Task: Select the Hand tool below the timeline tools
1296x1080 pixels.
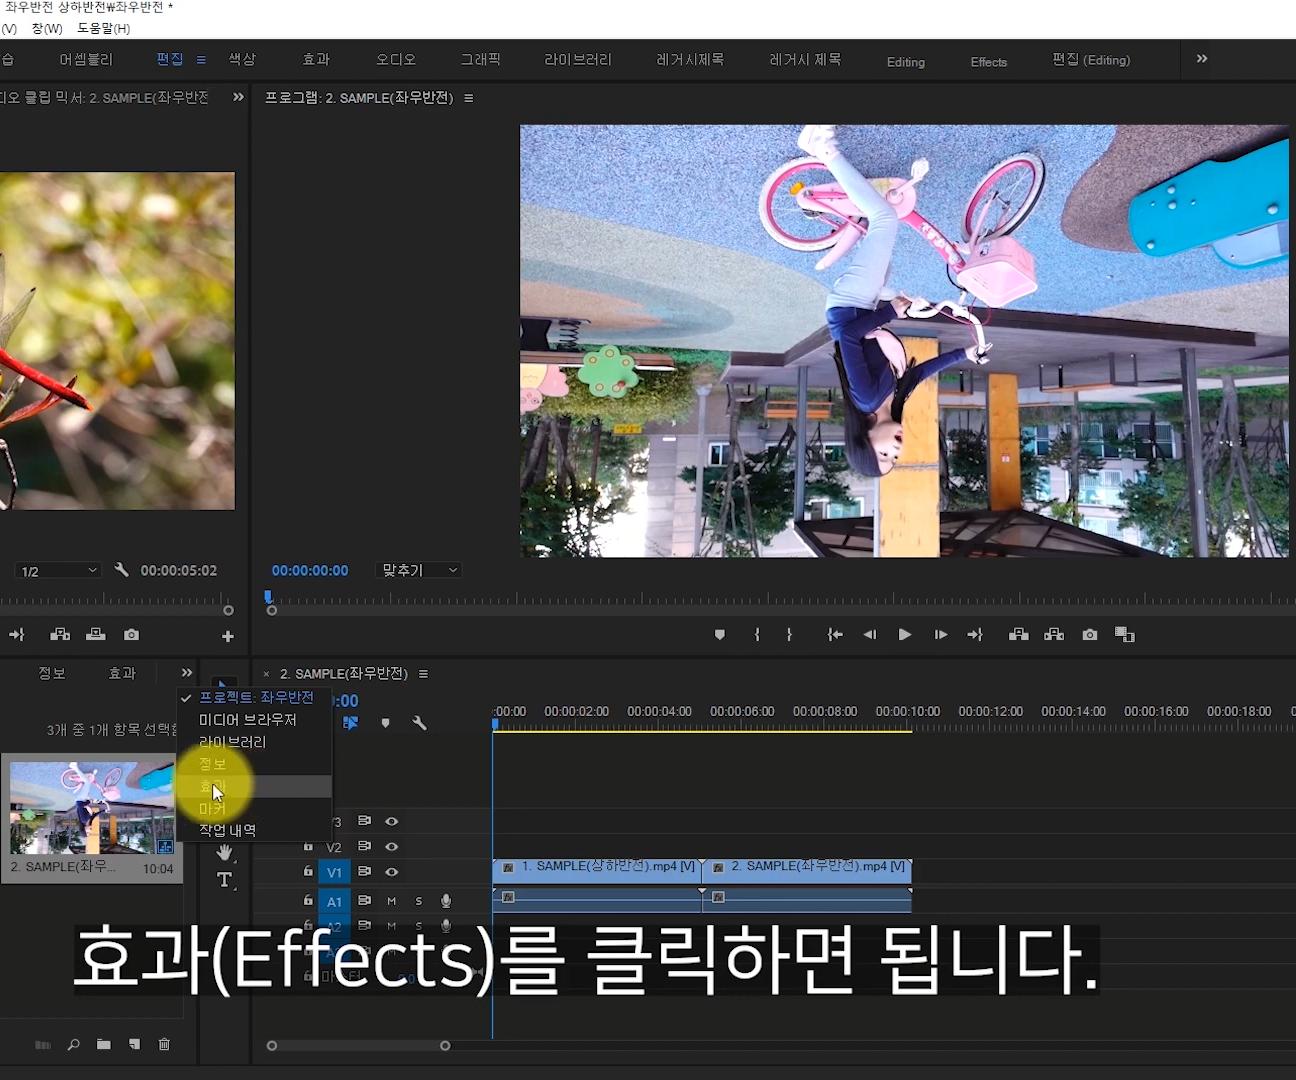Action: (224, 853)
